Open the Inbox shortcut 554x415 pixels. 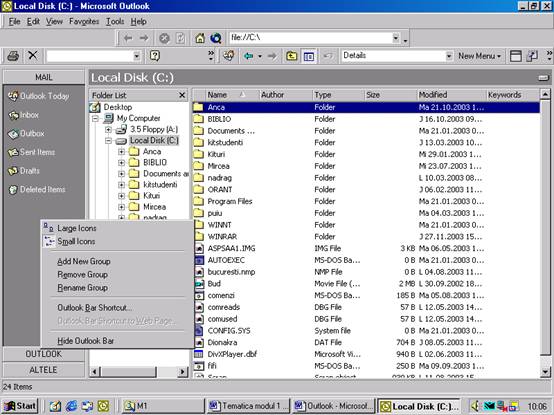[23, 115]
